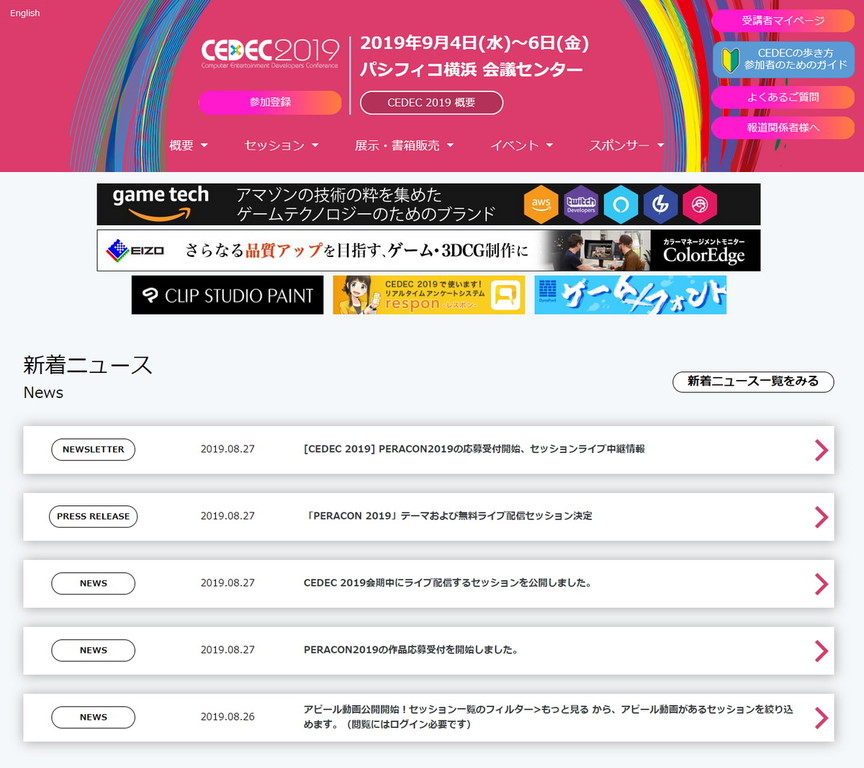Open arrow of PRESS RELEASE news row

pos(821,517)
